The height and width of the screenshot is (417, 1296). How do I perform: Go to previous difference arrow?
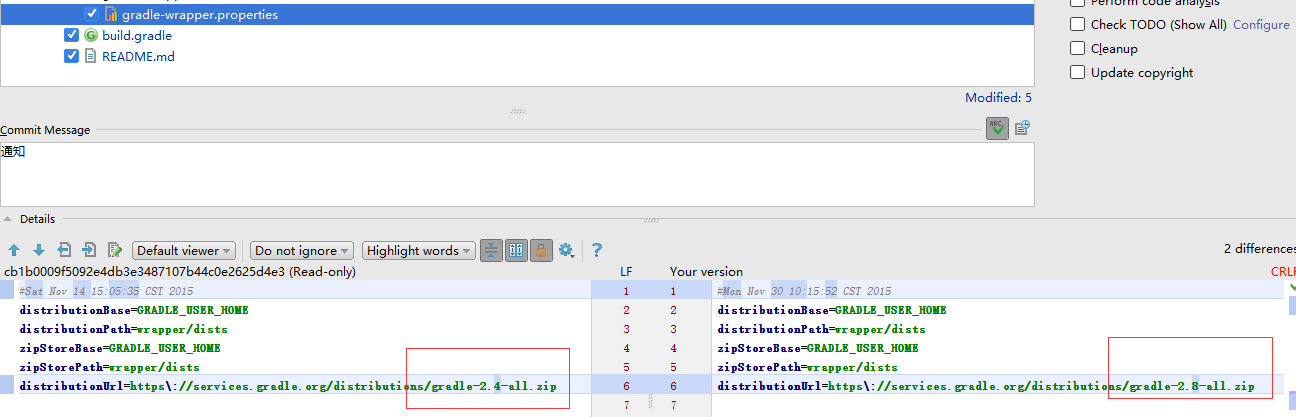click(x=14, y=250)
